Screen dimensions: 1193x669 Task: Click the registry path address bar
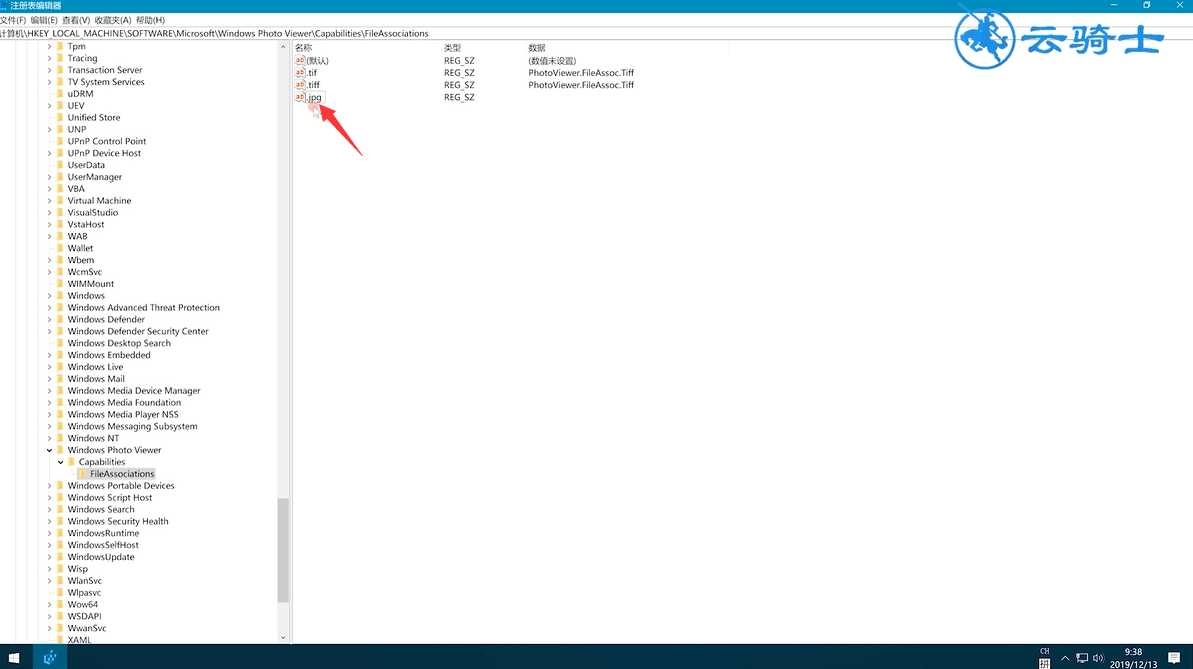(x=596, y=33)
